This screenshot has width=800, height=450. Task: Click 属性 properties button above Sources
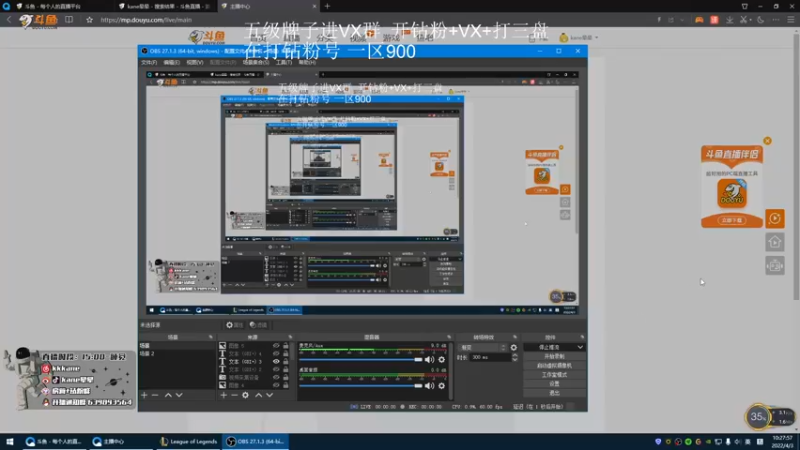click(x=235, y=325)
